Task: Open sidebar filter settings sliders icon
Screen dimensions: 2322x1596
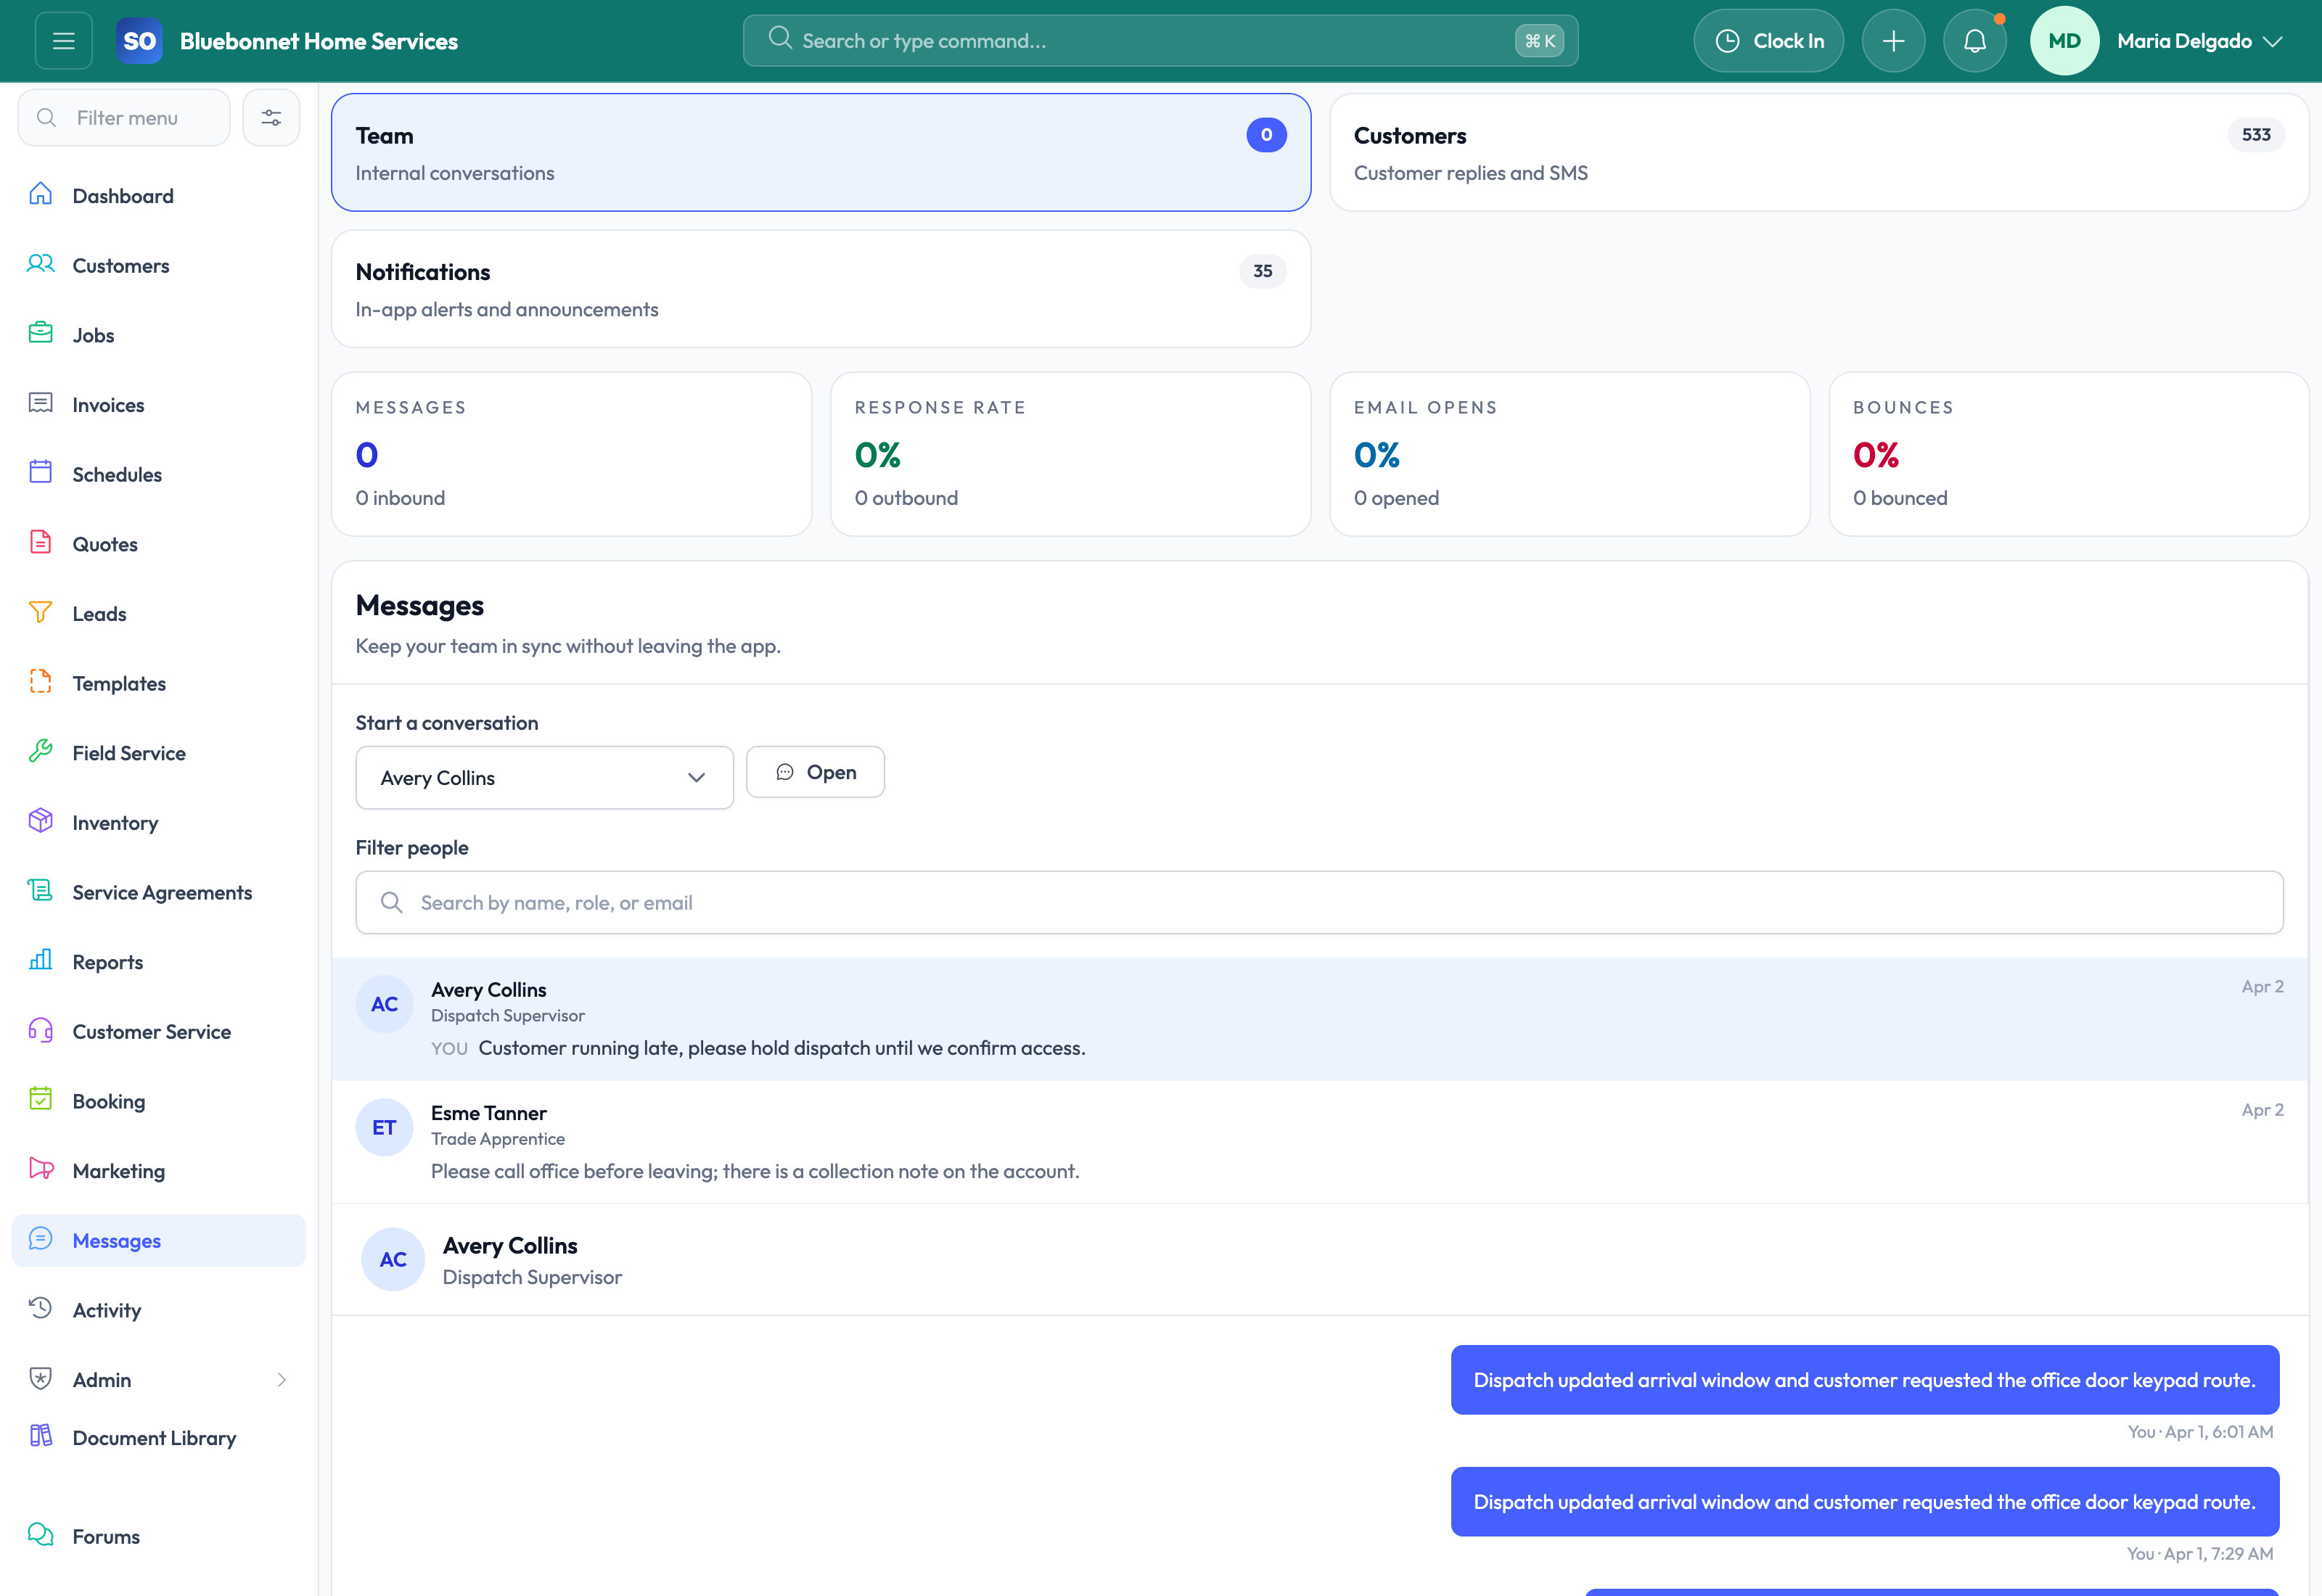Action: [x=271, y=118]
